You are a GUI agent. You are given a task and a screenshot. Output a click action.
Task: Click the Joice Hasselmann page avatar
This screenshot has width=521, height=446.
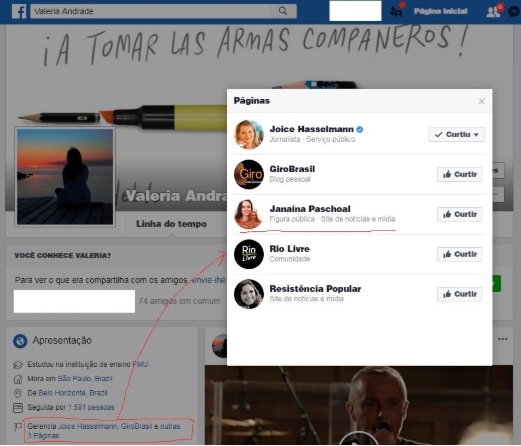tap(249, 134)
